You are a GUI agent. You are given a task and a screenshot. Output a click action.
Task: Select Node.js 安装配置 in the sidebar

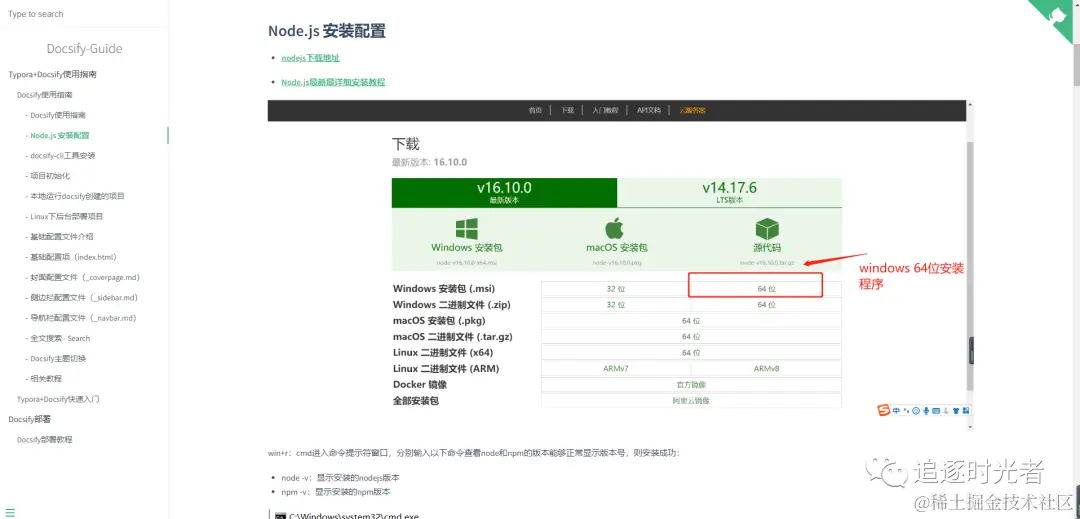coord(60,136)
